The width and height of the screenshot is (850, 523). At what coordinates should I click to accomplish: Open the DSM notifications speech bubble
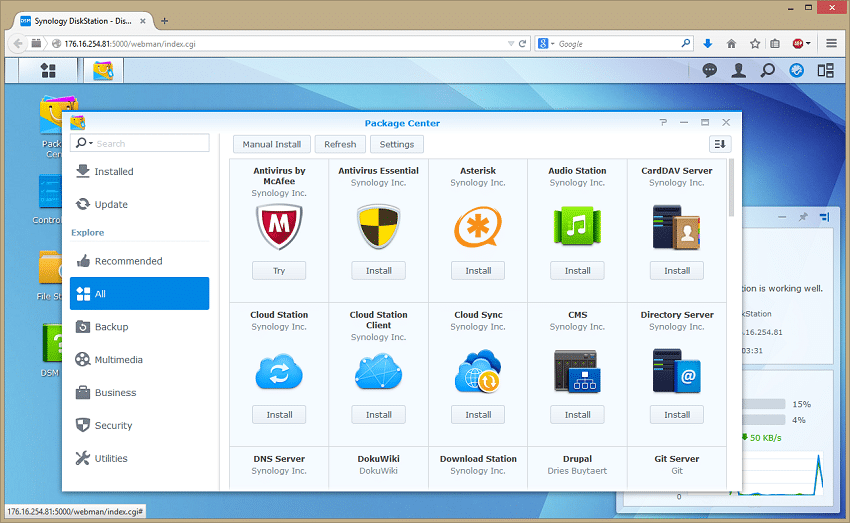click(x=710, y=70)
